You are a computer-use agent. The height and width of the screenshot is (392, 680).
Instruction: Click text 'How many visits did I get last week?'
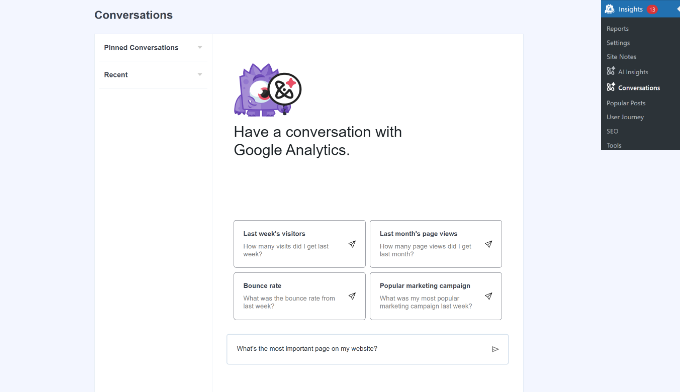(286, 250)
